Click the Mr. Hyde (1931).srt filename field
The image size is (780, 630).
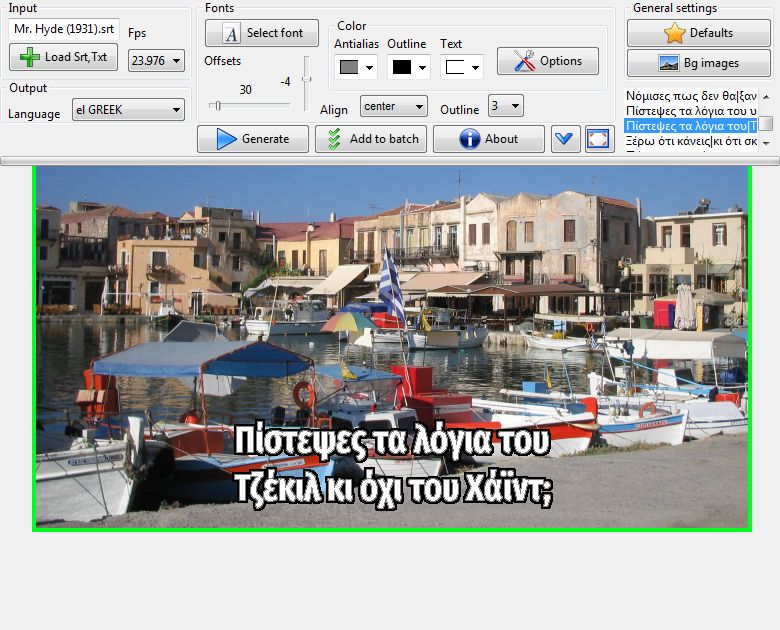click(x=64, y=29)
